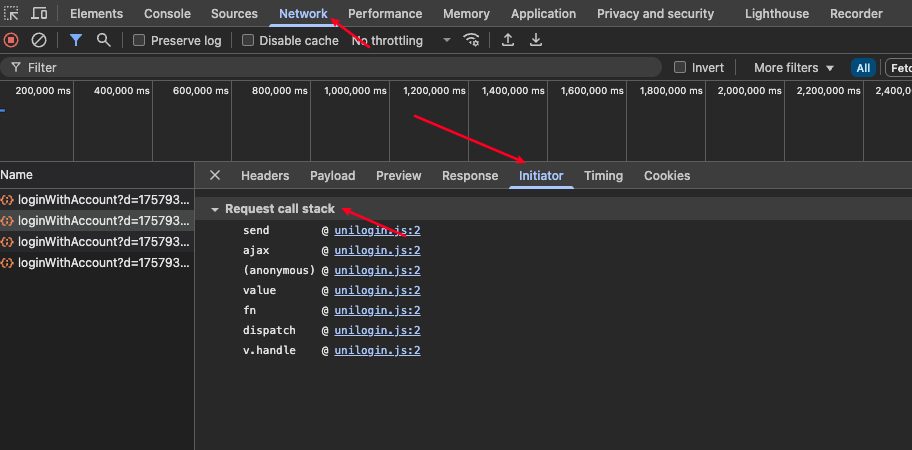The width and height of the screenshot is (912, 450).
Task: Export HAR using the download icon
Action: pyautogui.click(x=536, y=40)
